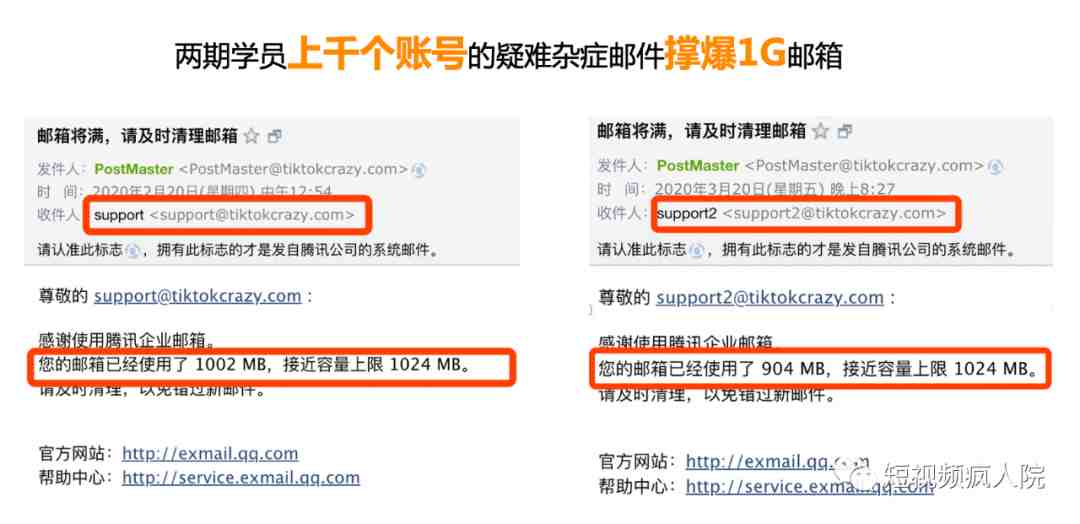Image resolution: width=1080 pixels, height=524 pixels.
Task: Star the right mailbox-full email
Action: click(x=820, y=131)
